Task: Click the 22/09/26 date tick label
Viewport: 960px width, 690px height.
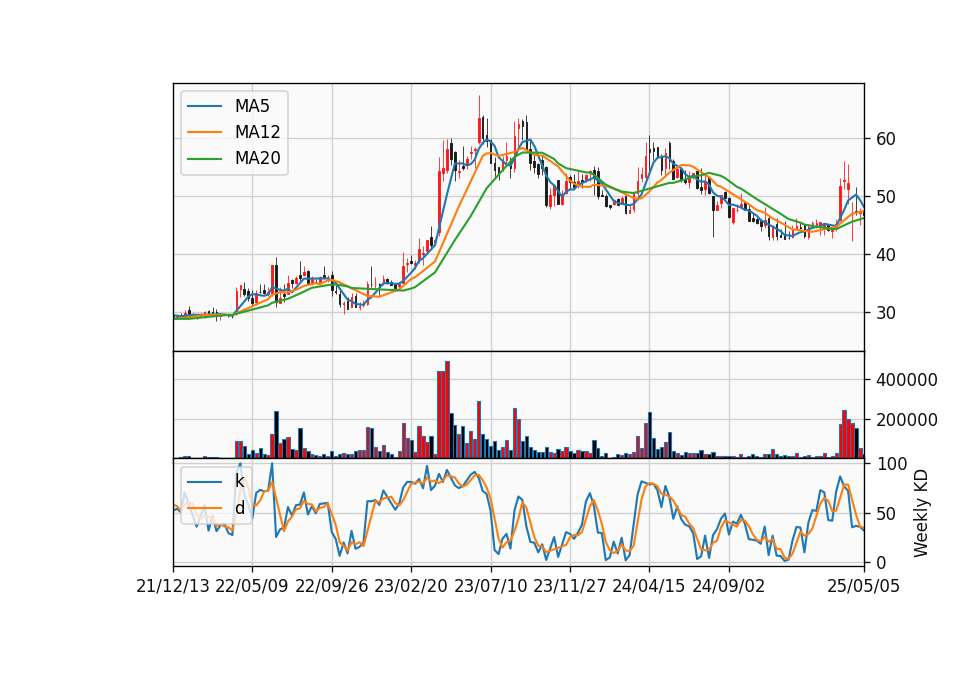Action: click(332, 586)
